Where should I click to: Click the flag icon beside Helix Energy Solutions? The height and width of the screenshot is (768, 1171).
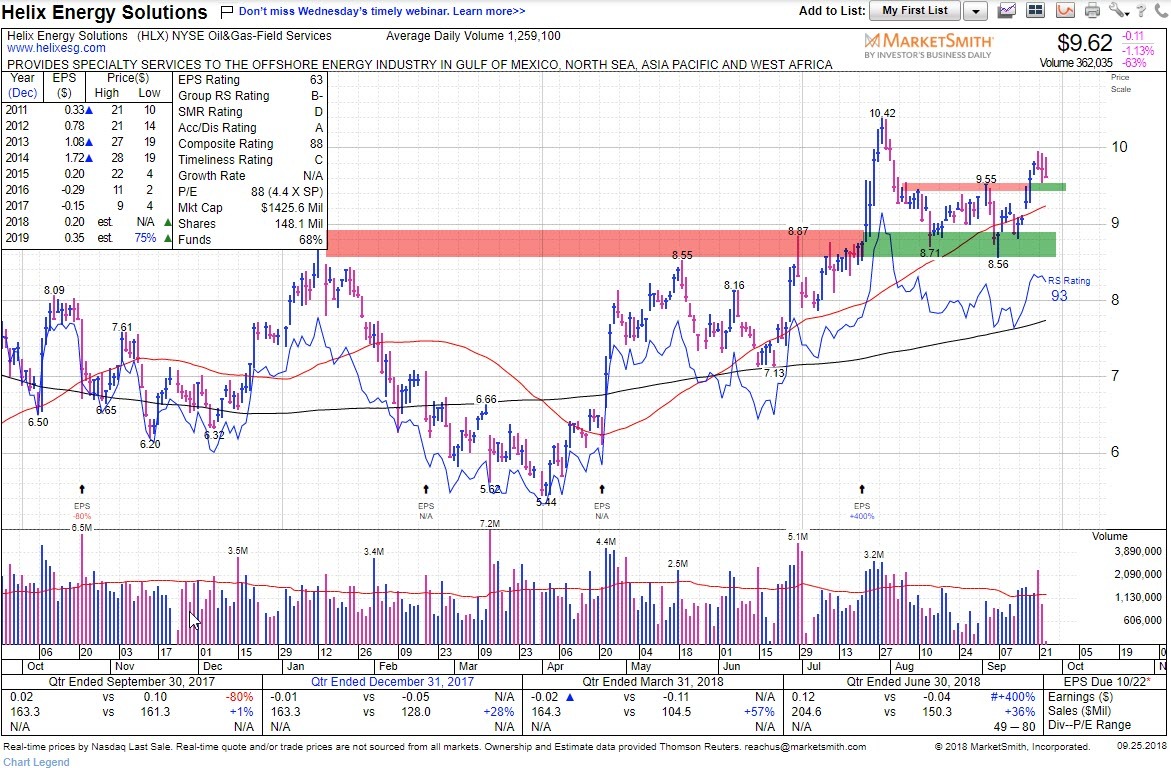226,12
